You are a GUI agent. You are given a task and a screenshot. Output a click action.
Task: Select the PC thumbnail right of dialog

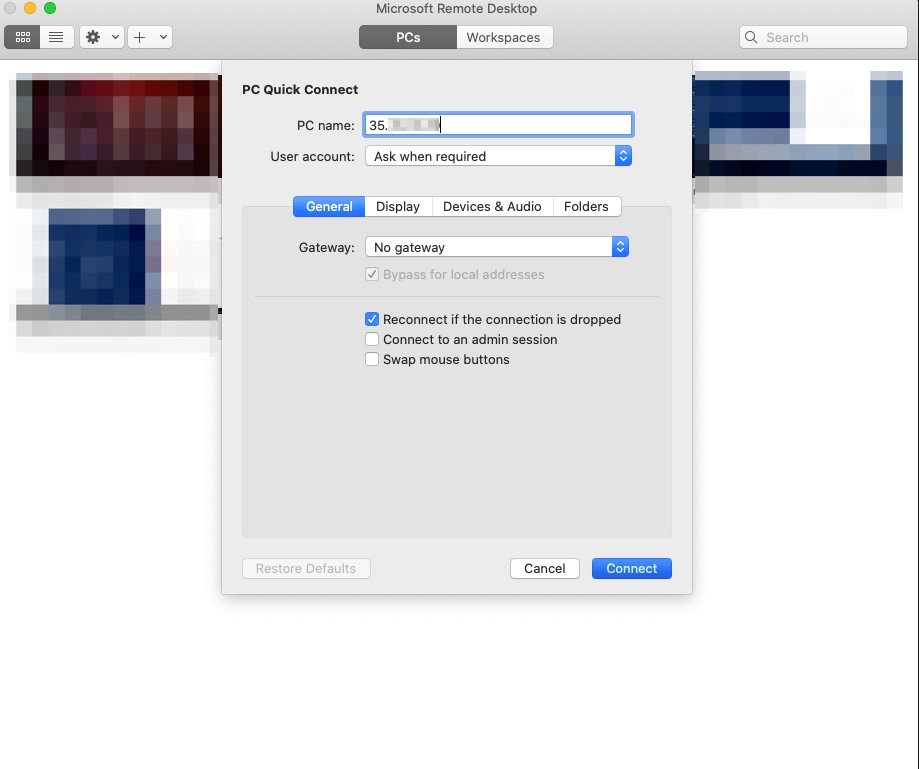coord(798,124)
